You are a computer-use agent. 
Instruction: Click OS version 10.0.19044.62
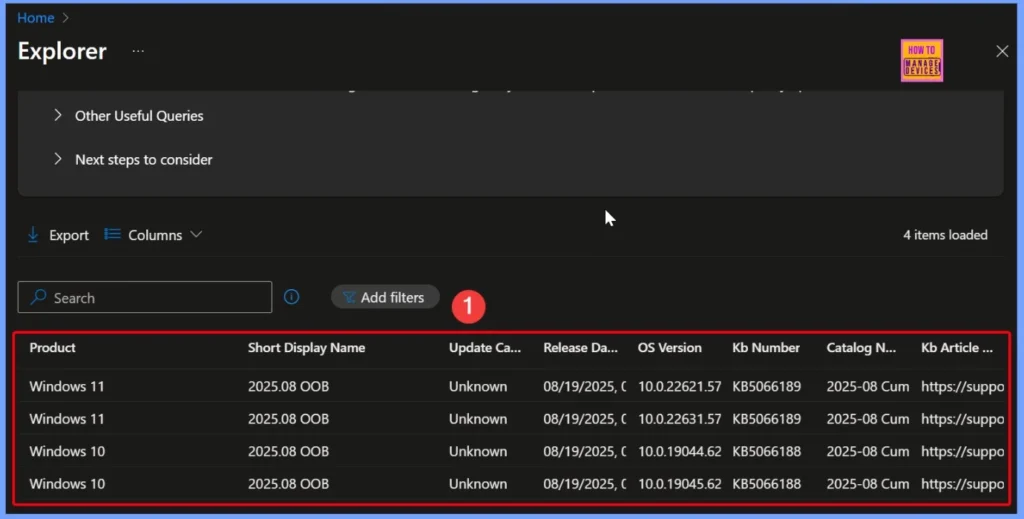pos(679,452)
